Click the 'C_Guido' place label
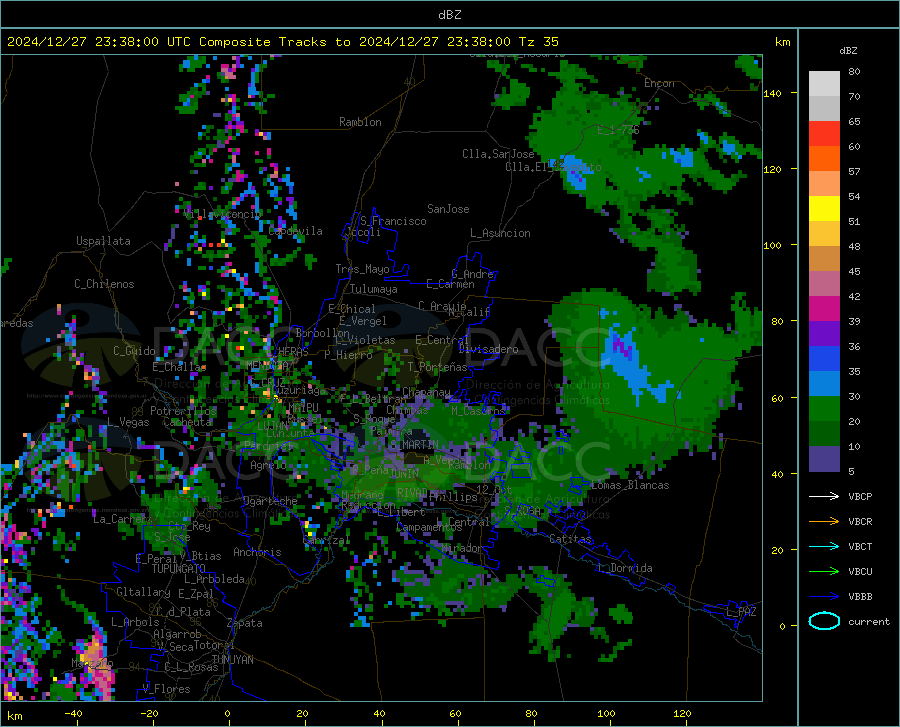This screenshot has width=900, height=727. tap(134, 351)
